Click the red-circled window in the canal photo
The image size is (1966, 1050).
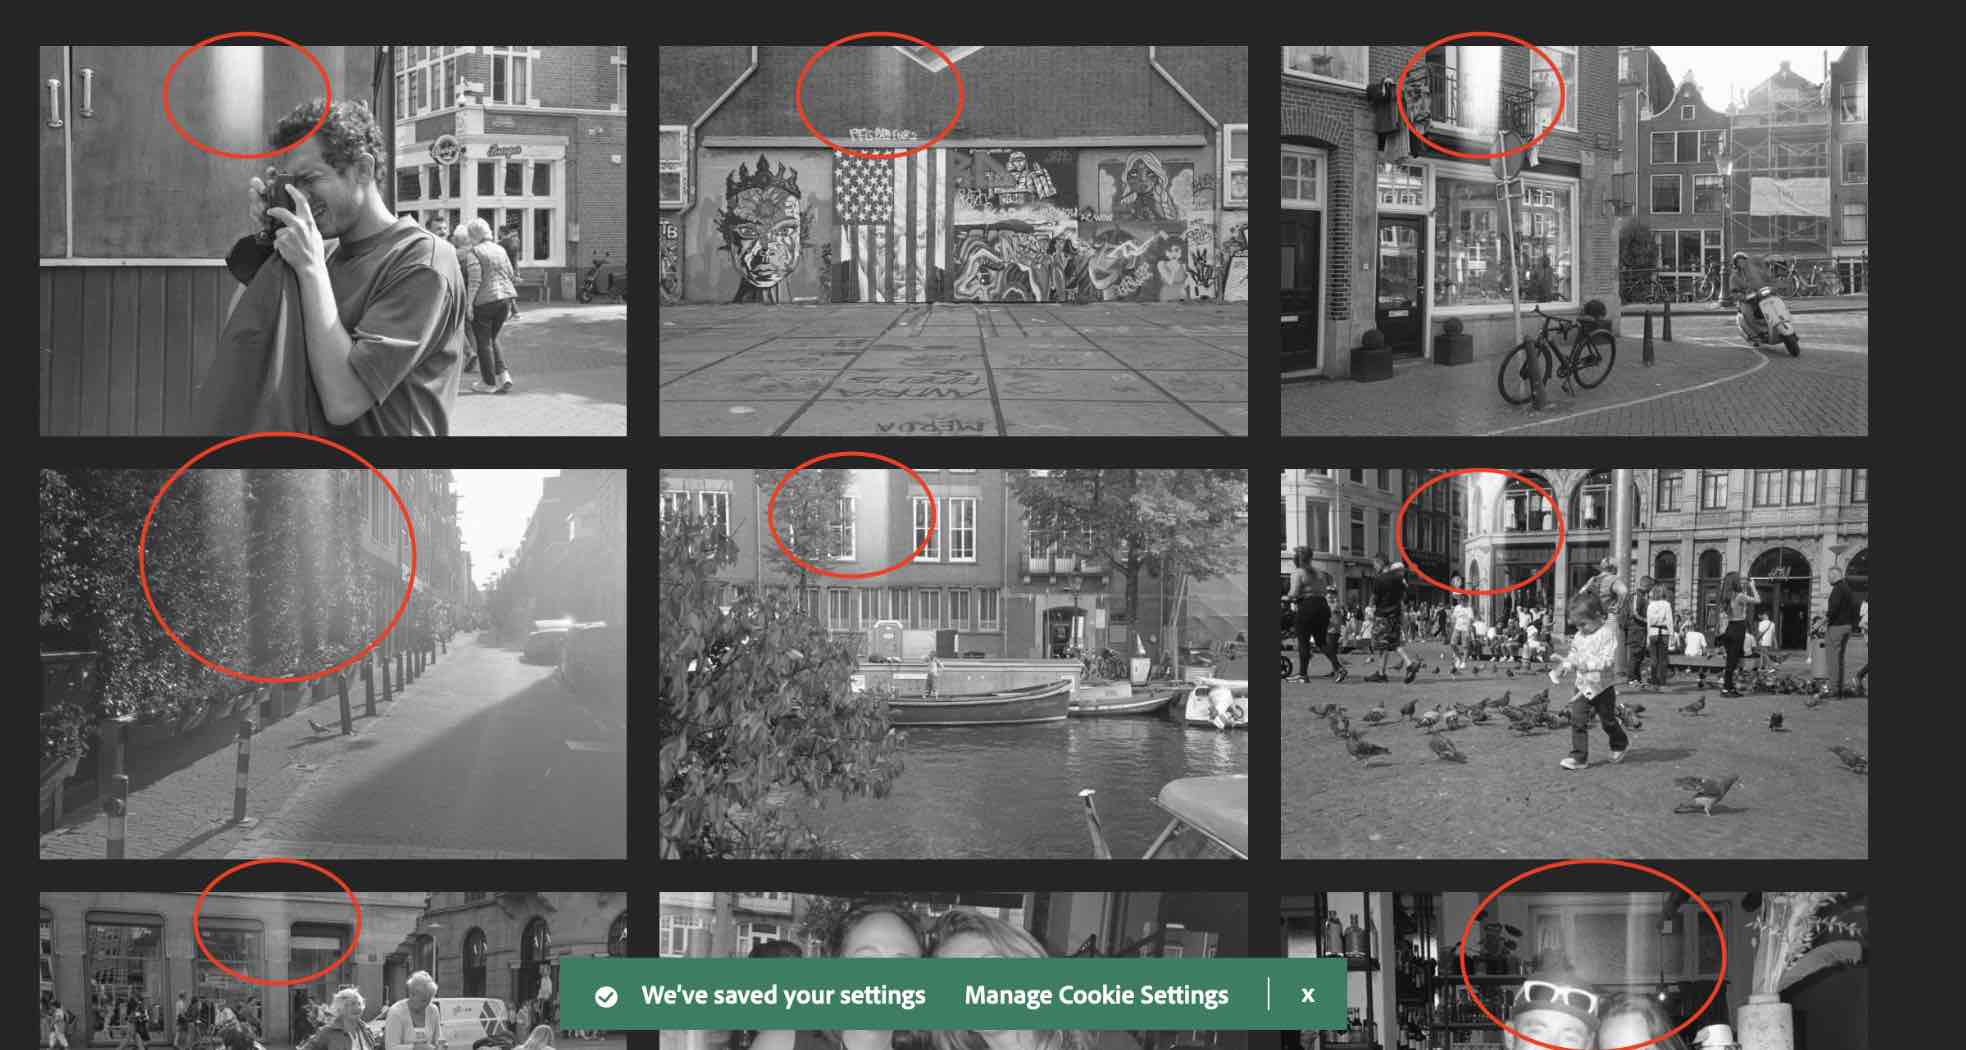click(x=851, y=515)
